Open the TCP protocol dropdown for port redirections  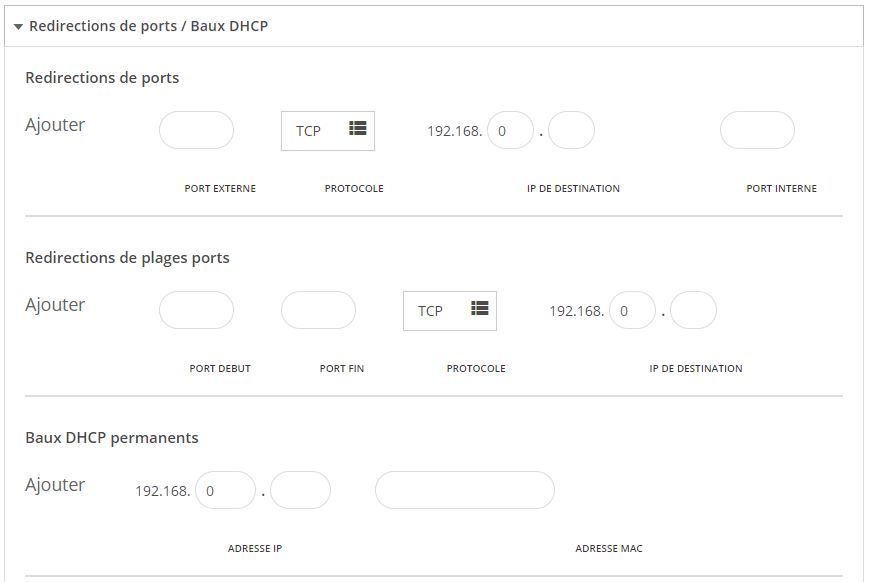point(328,131)
